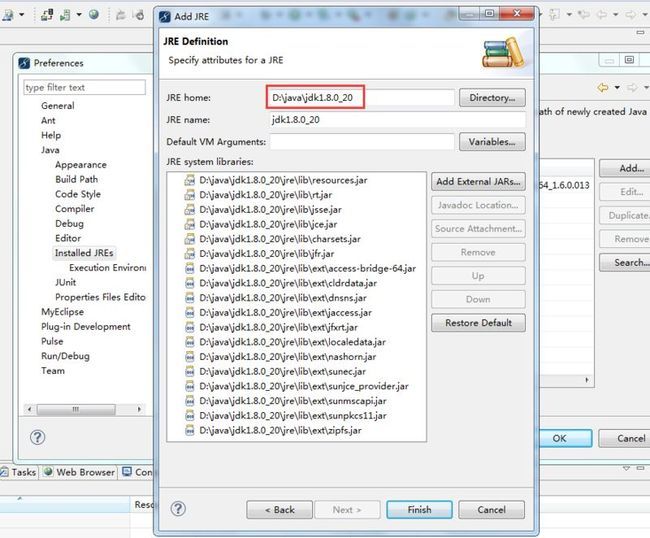The width and height of the screenshot is (650, 538).
Task: Click the Restore Default button
Action: point(478,323)
